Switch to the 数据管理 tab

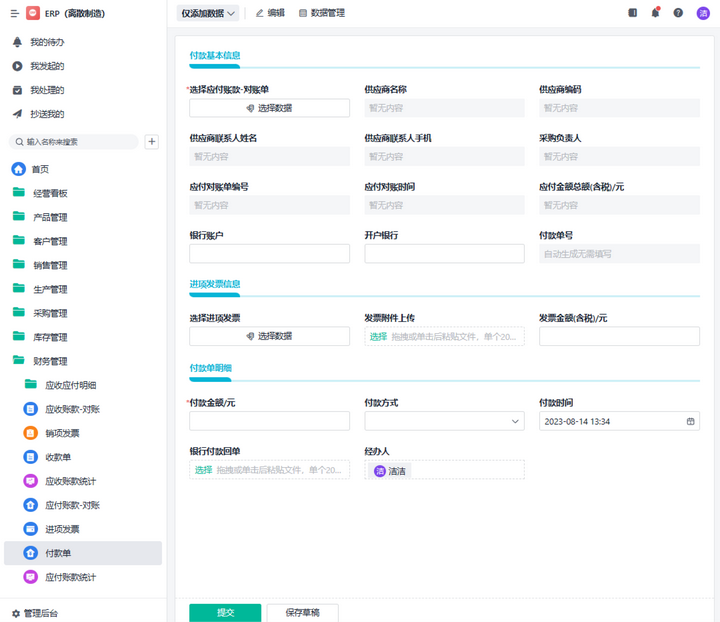(x=322, y=13)
